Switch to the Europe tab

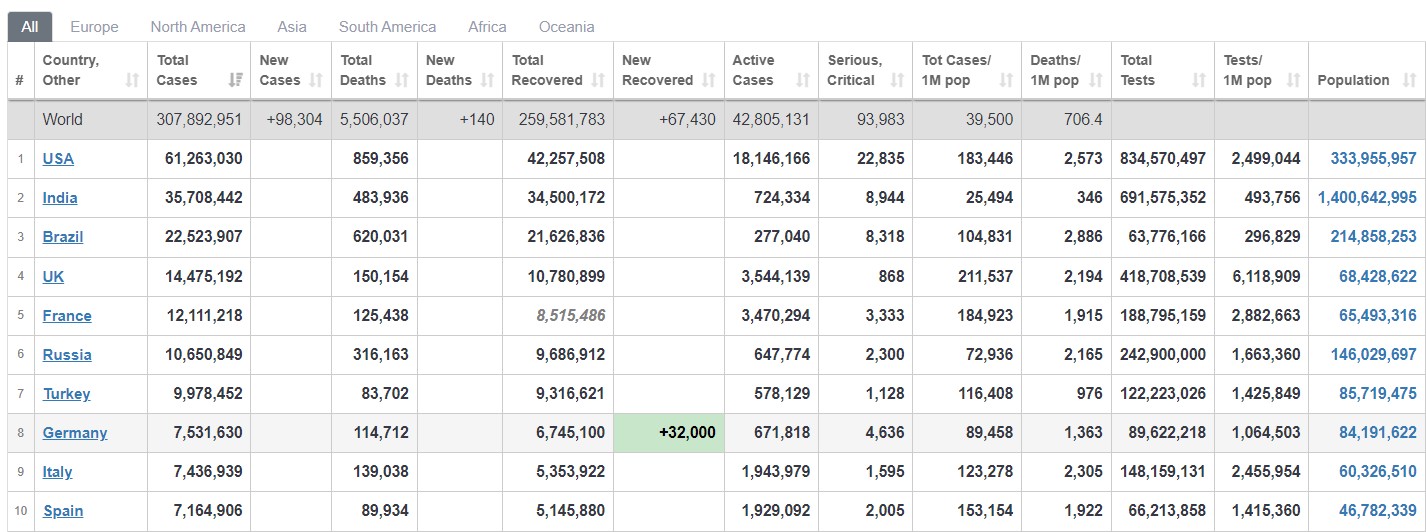click(x=94, y=27)
